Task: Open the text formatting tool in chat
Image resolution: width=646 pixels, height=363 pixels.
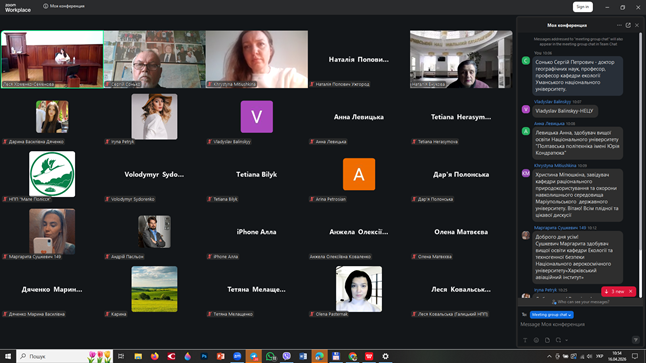Action: pos(525,340)
